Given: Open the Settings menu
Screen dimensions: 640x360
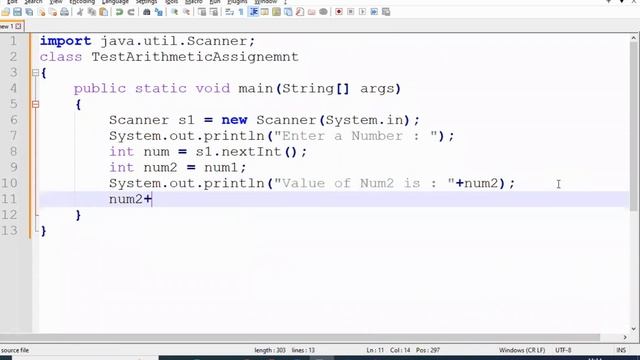Looking at the screenshot, I should (x=147, y=2).
